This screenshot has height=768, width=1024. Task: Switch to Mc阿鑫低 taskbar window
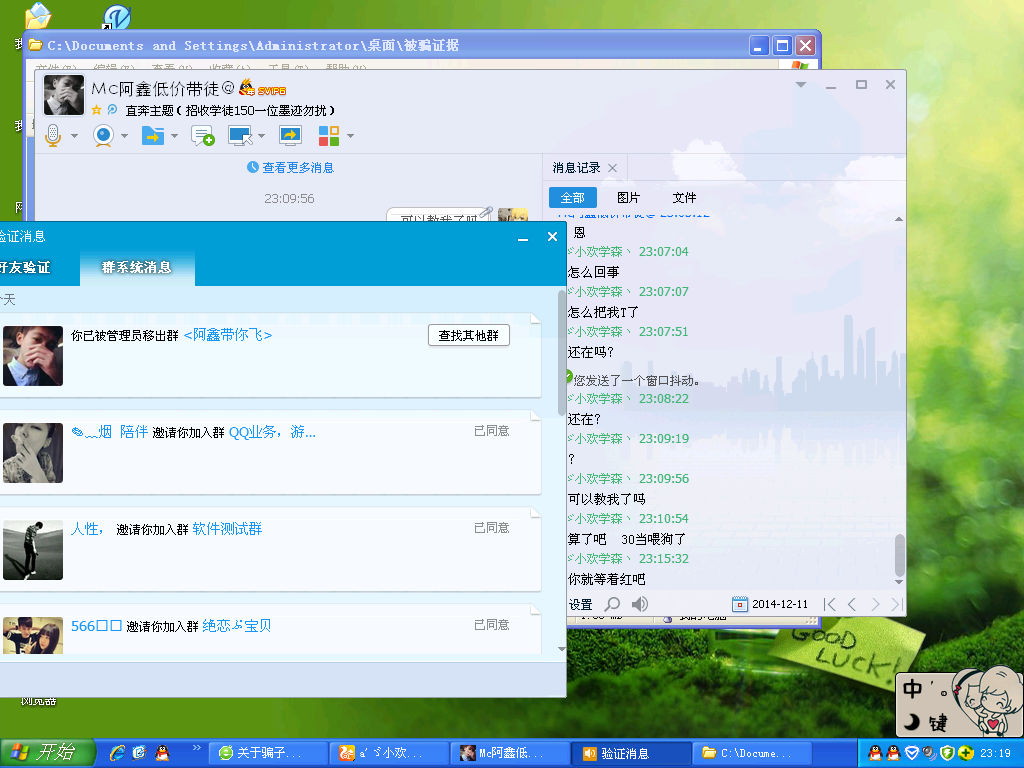(509, 753)
